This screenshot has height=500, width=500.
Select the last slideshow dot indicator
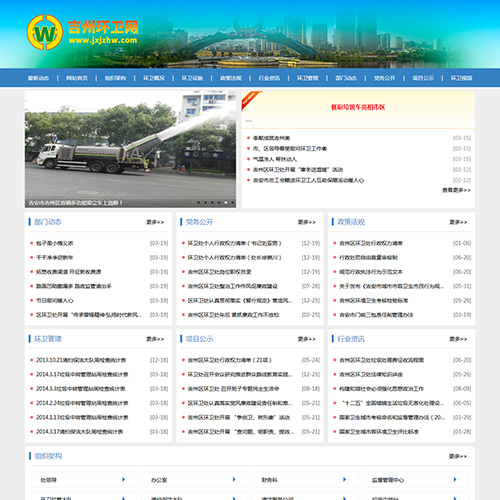232,202
